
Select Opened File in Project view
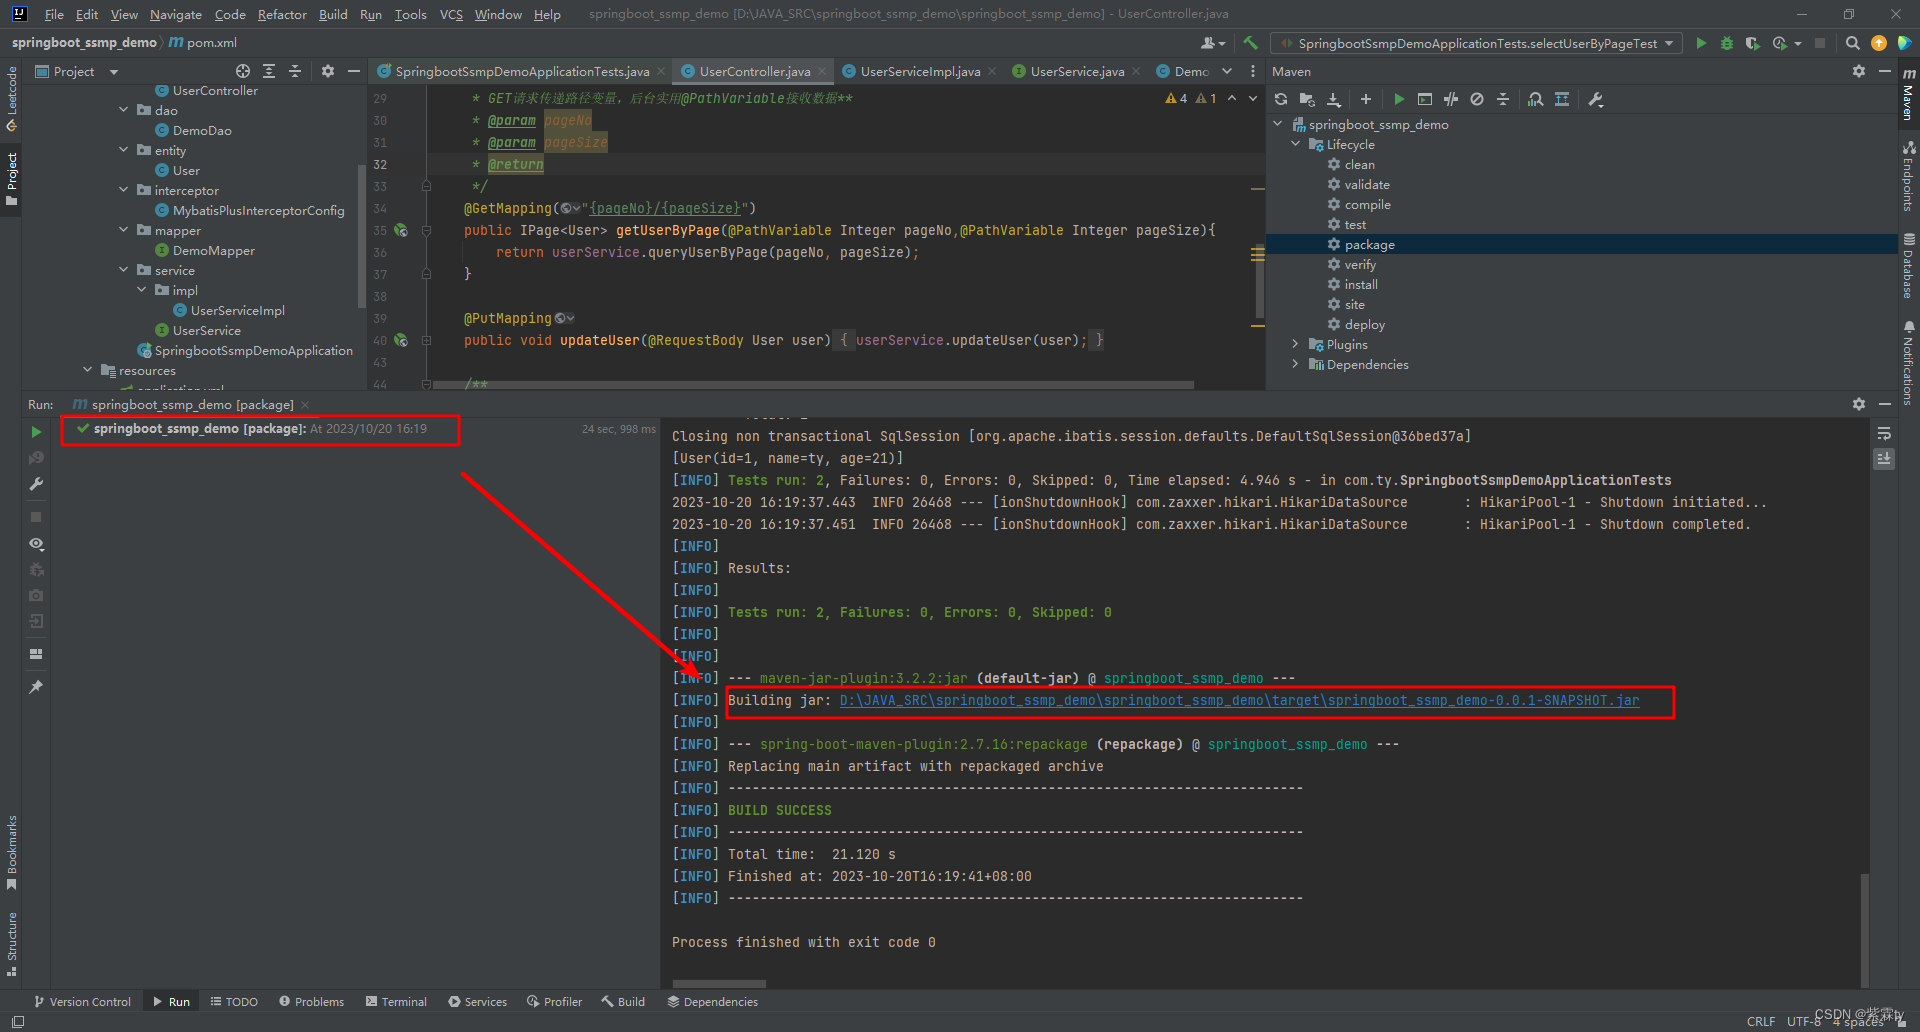(x=243, y=71)
